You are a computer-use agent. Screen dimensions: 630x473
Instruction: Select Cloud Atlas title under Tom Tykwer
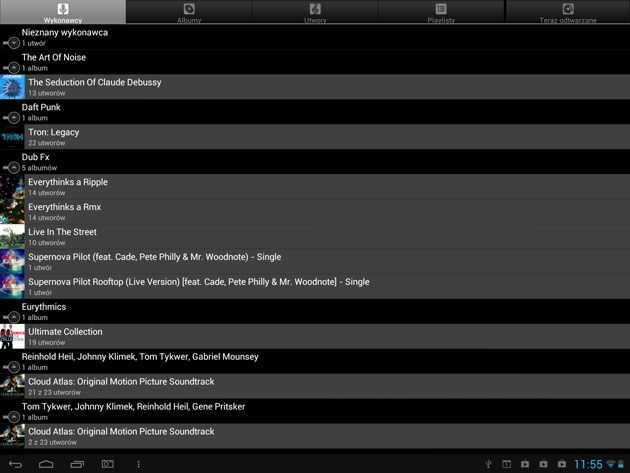click(121, 431)
